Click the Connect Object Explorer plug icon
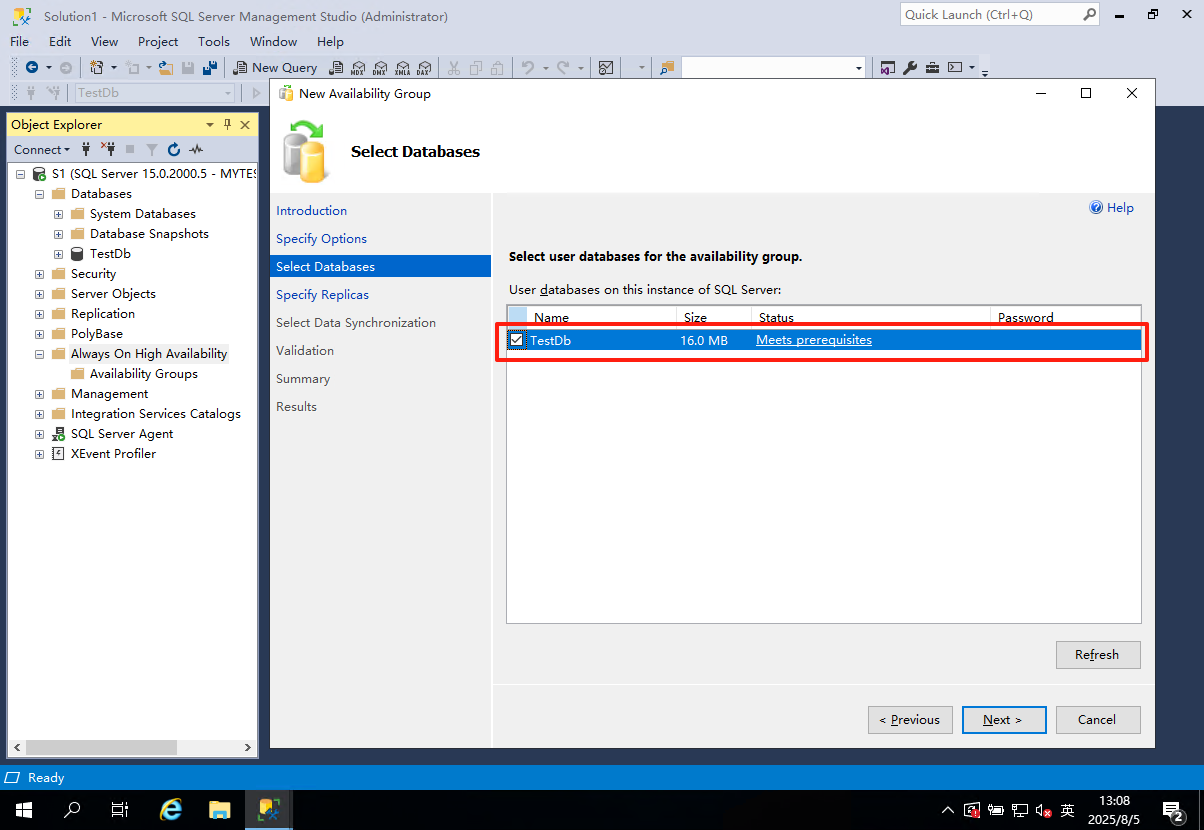The image size is (1204, 830). click(86, 149)
